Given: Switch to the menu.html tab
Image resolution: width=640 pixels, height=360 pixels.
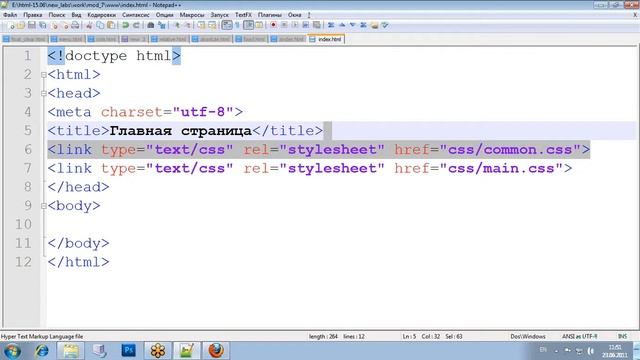Looking at the screenshot, I should pos(67,39).
